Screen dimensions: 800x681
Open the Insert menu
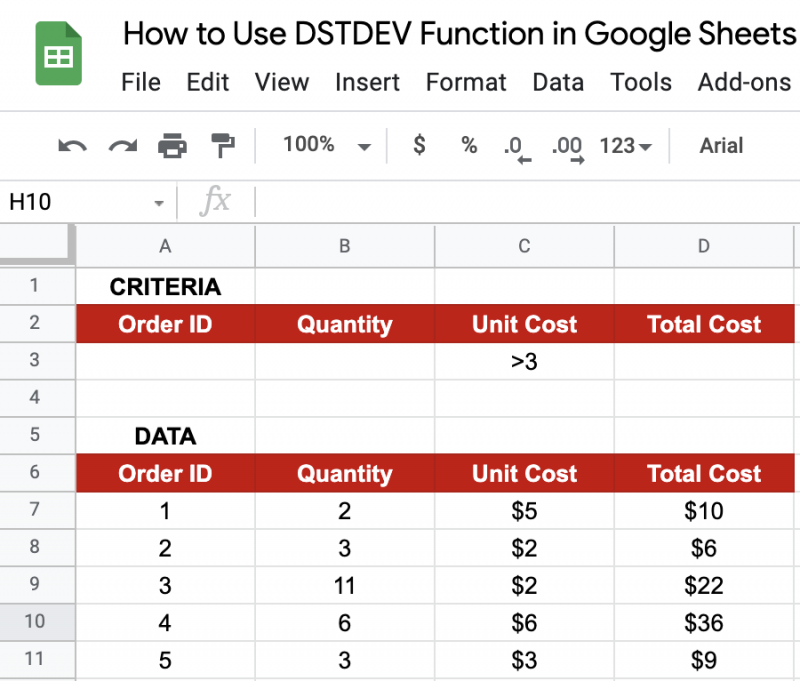pyautogui.click(x=367, y=83)
